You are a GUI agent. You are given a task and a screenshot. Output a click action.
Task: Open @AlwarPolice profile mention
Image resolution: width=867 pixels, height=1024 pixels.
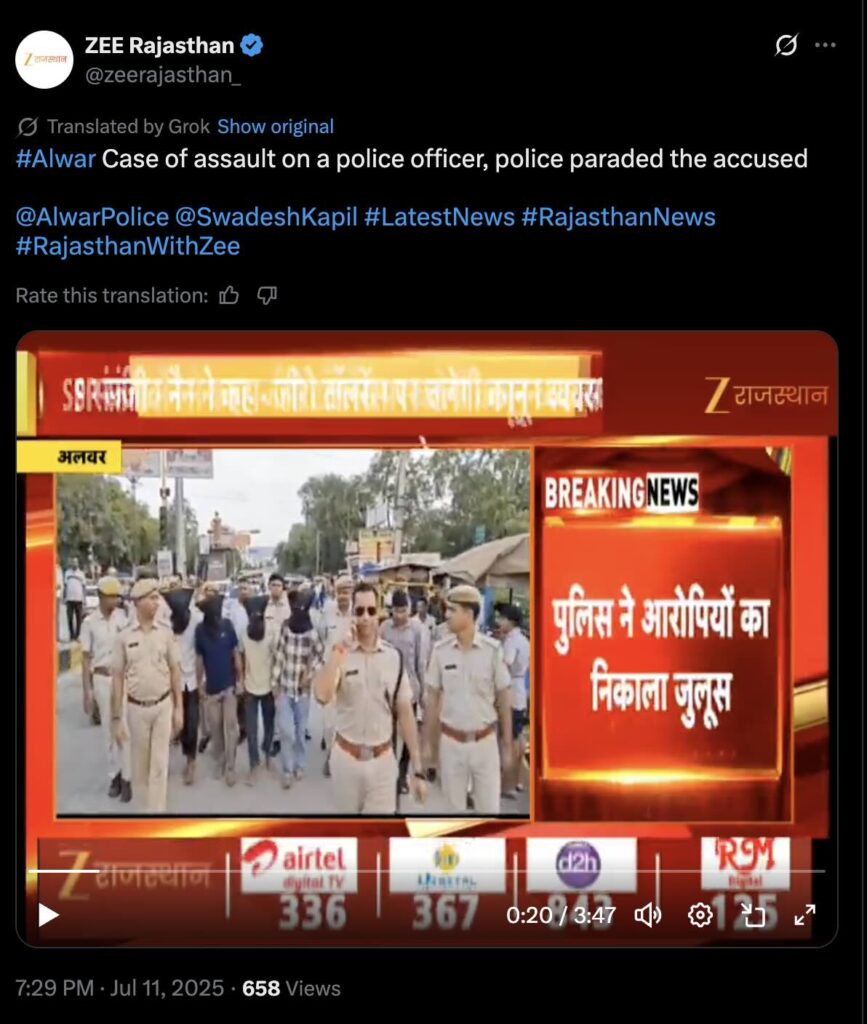92,217
